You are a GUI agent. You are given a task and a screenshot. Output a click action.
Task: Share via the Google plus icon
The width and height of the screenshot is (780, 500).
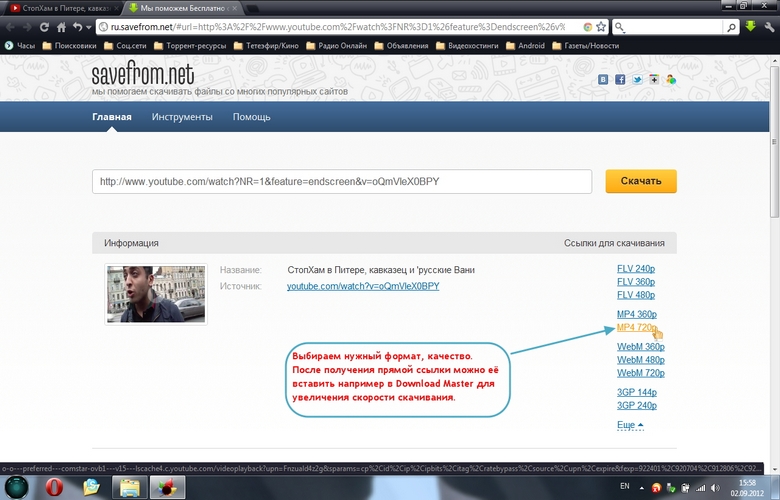coord(654,79)
